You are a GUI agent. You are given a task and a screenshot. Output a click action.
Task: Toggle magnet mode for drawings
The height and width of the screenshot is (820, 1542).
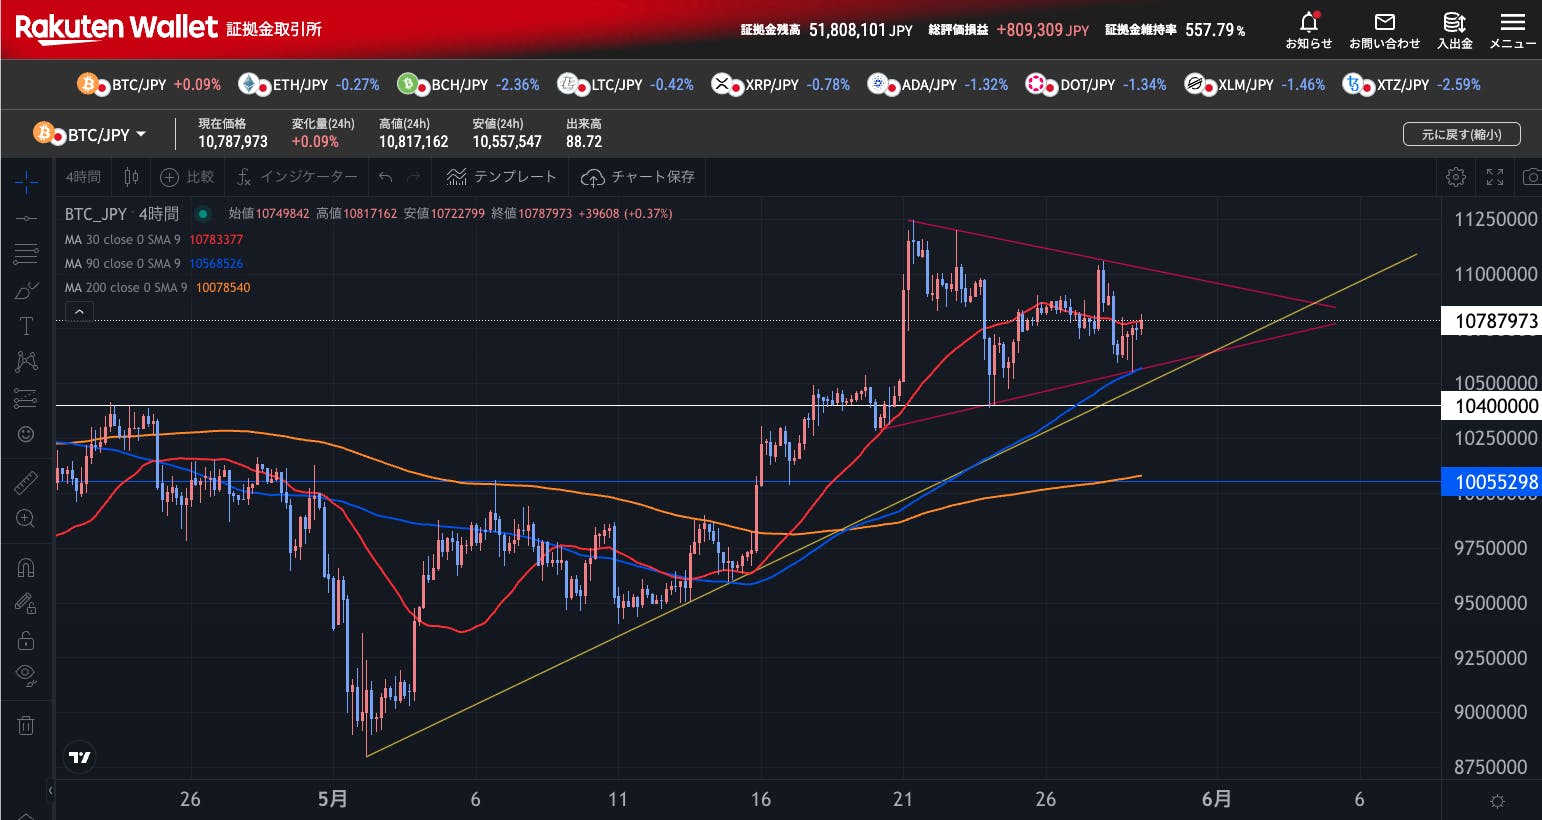[x=26, y=568]
